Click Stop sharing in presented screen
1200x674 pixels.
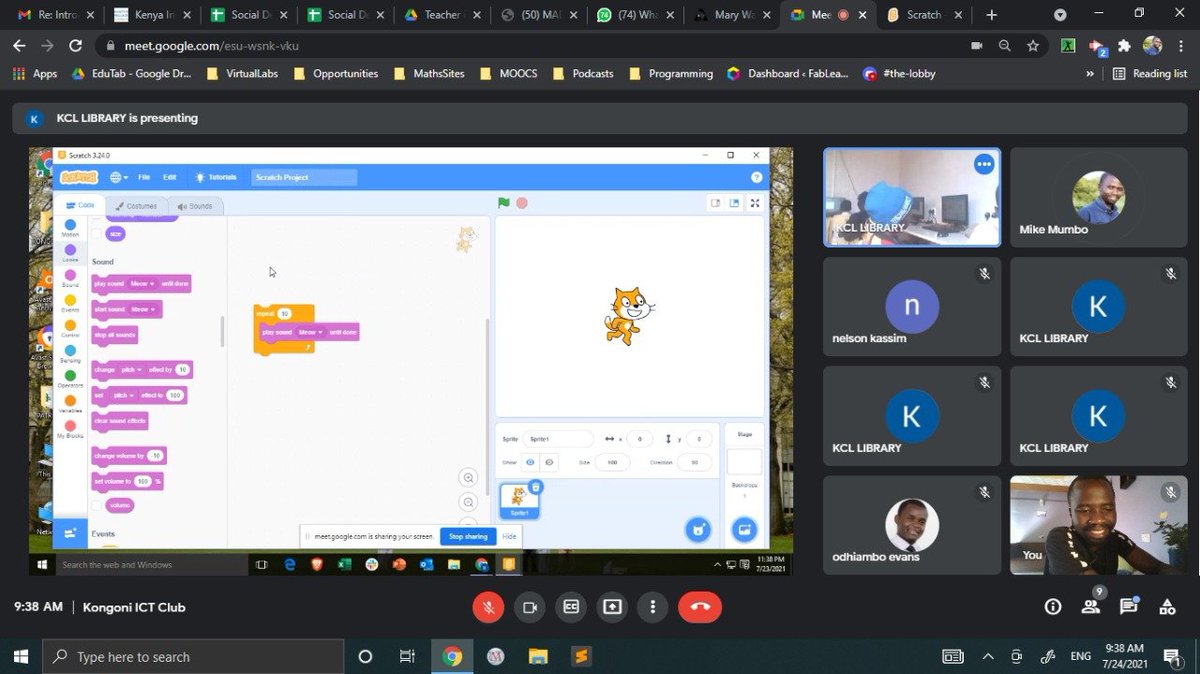coord(468,537)
